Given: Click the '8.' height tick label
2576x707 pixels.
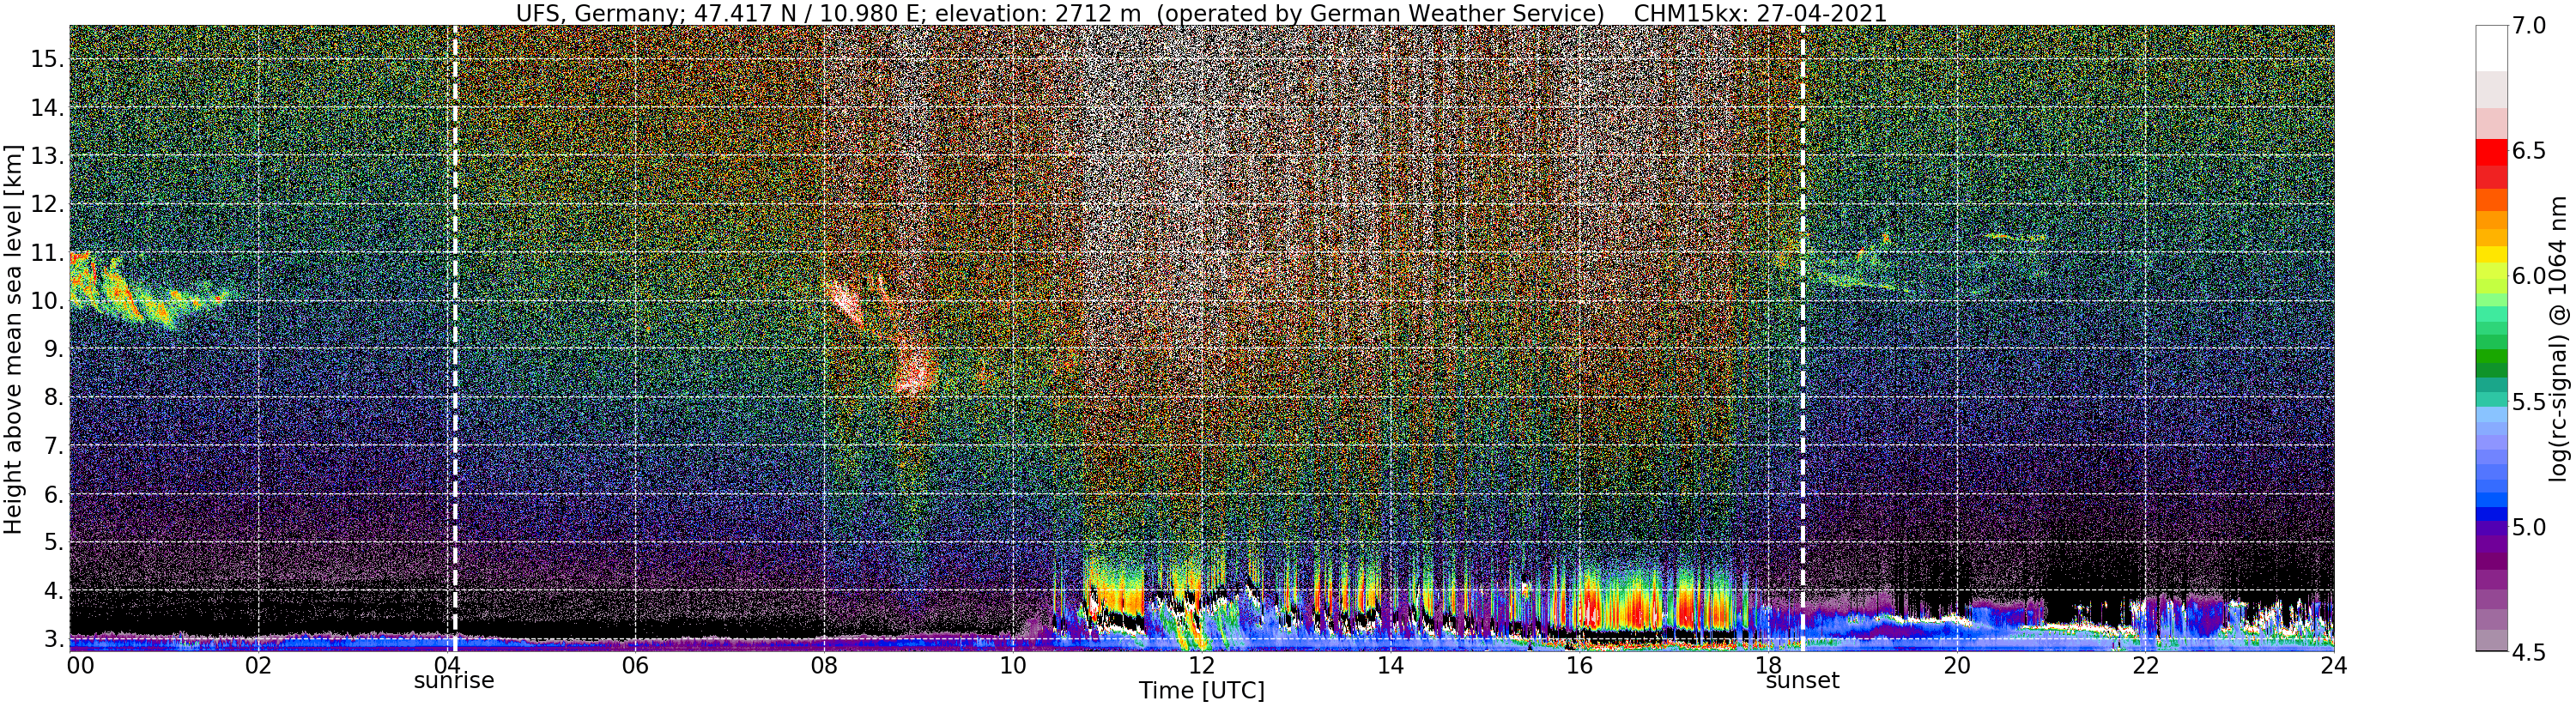Looking at the screenshot, I should [54, 397].
